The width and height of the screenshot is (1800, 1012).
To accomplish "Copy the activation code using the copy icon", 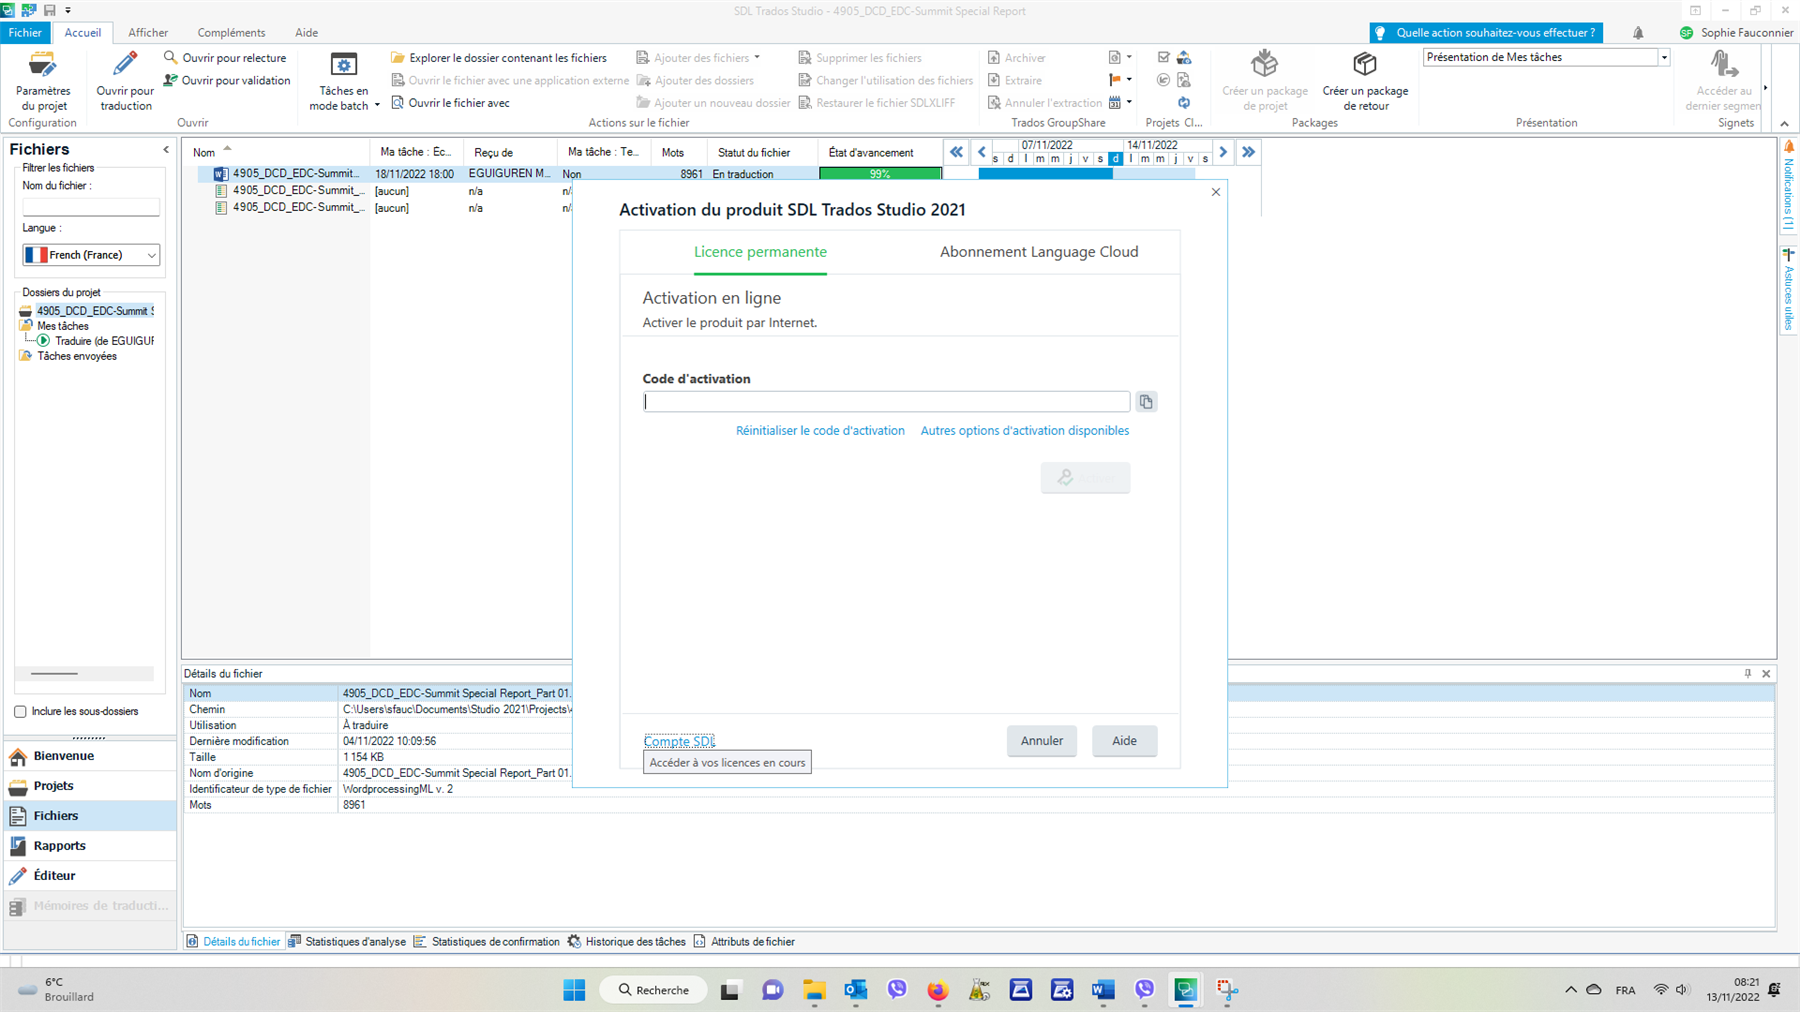I will 1145,401.
